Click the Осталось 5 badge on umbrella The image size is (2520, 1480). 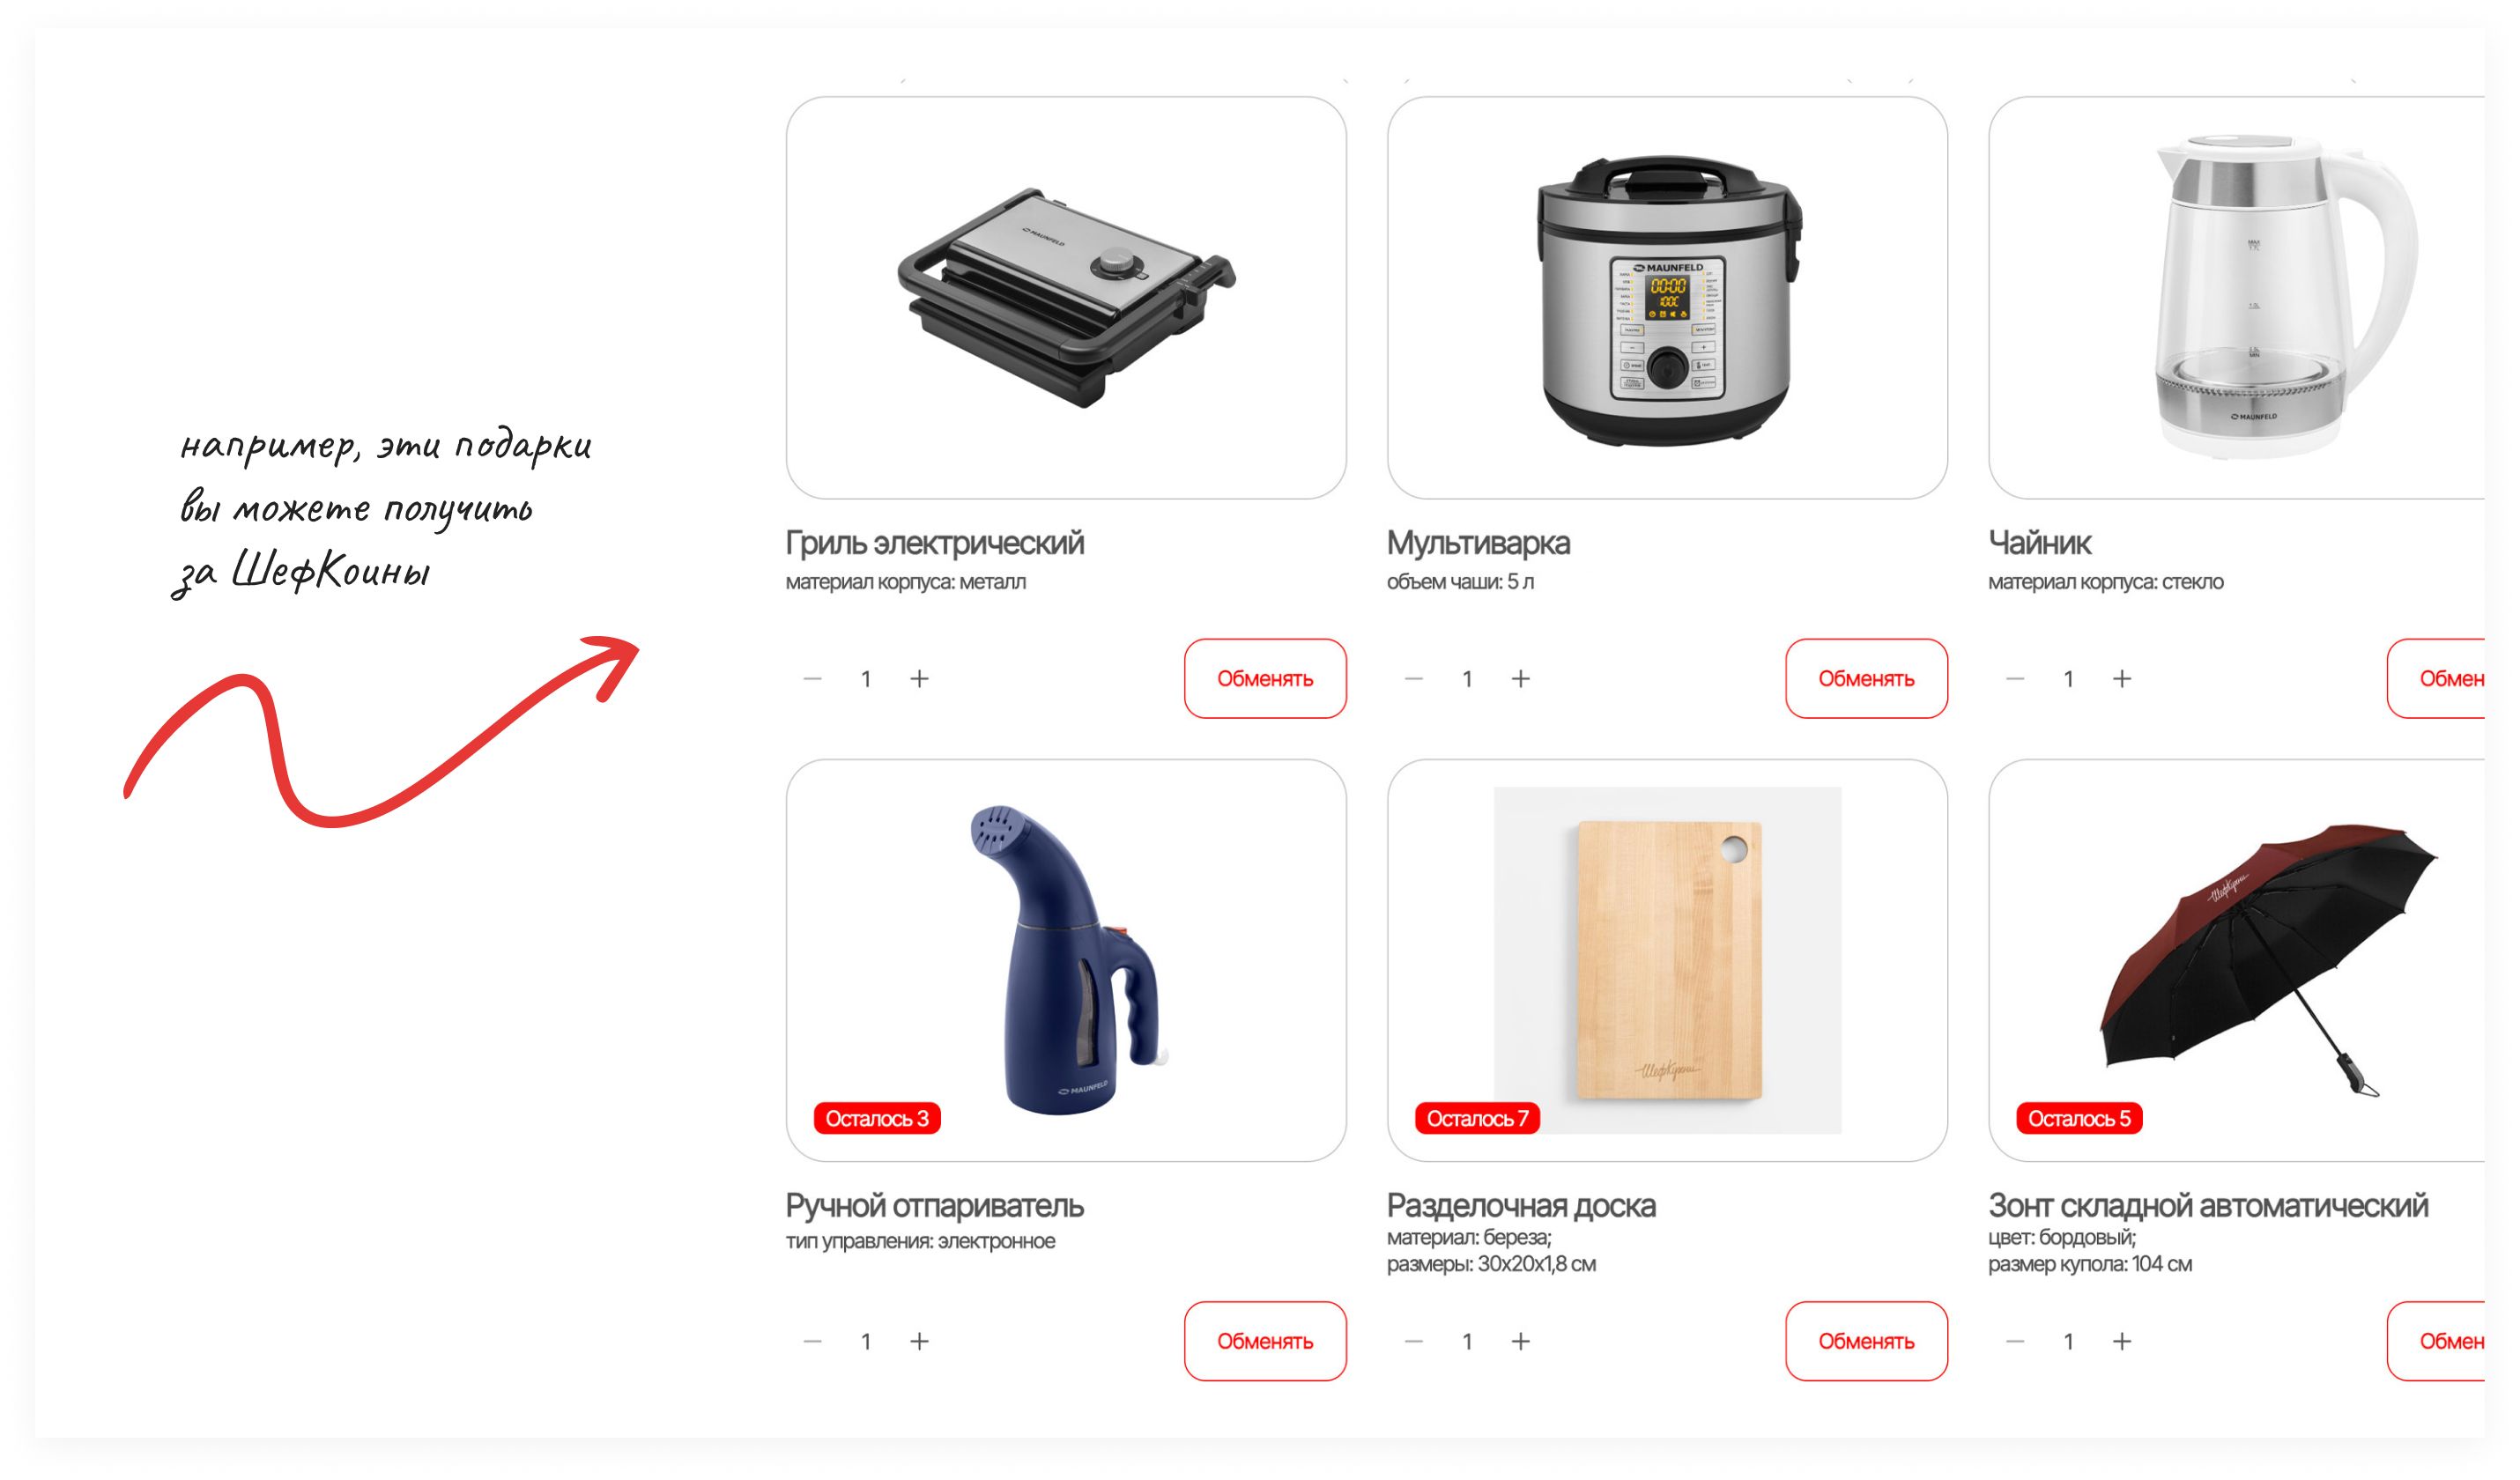pyautogui.click(x=2079, y=1118)
